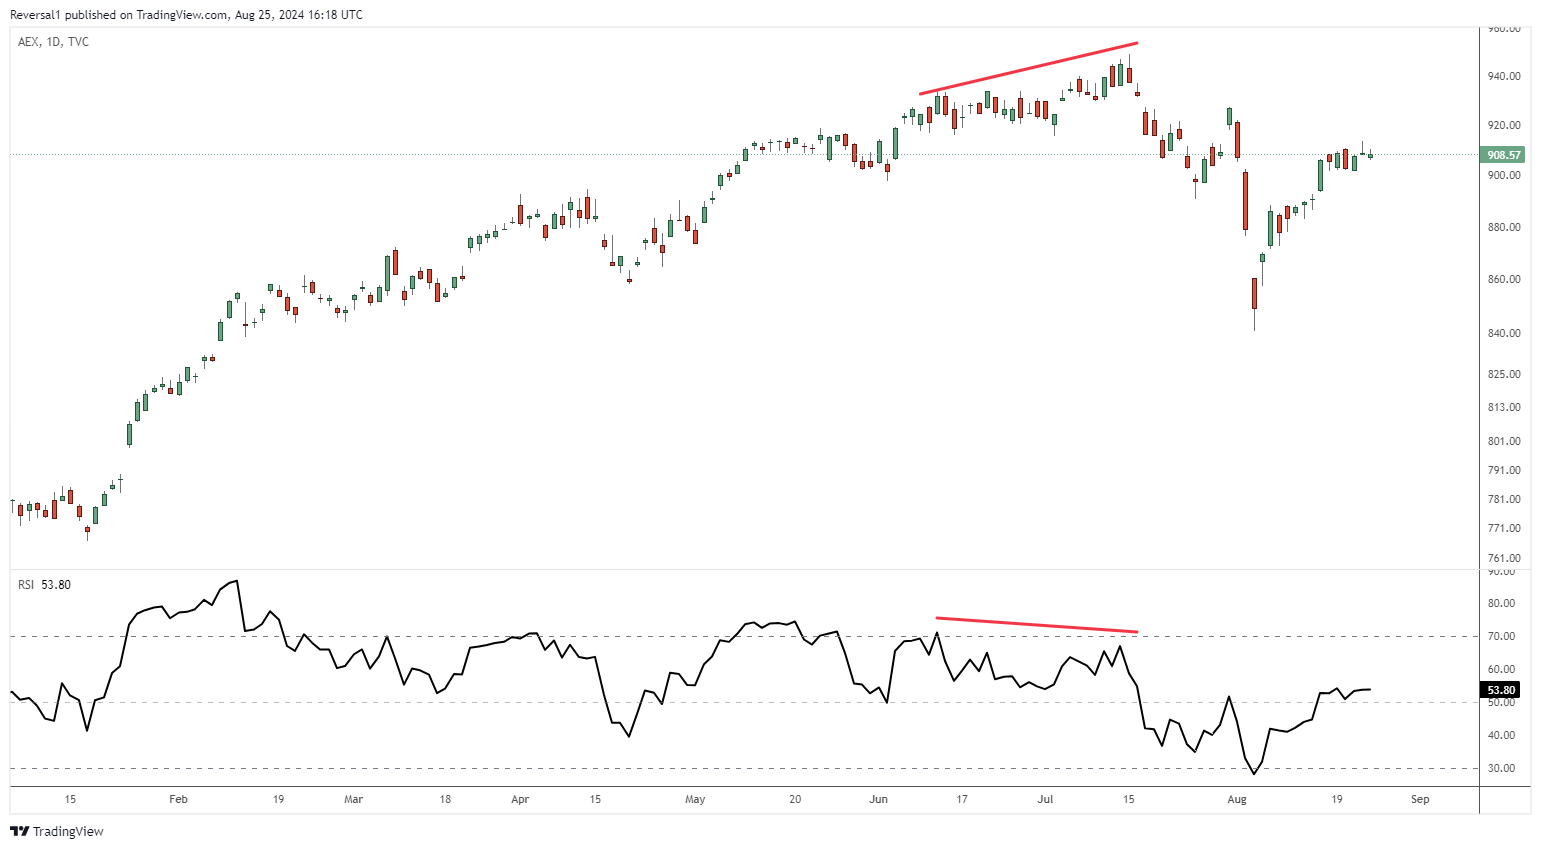The image size is (1541, 849).
Task: Click the 940.00 price scale label
Action: [1504, 76]
